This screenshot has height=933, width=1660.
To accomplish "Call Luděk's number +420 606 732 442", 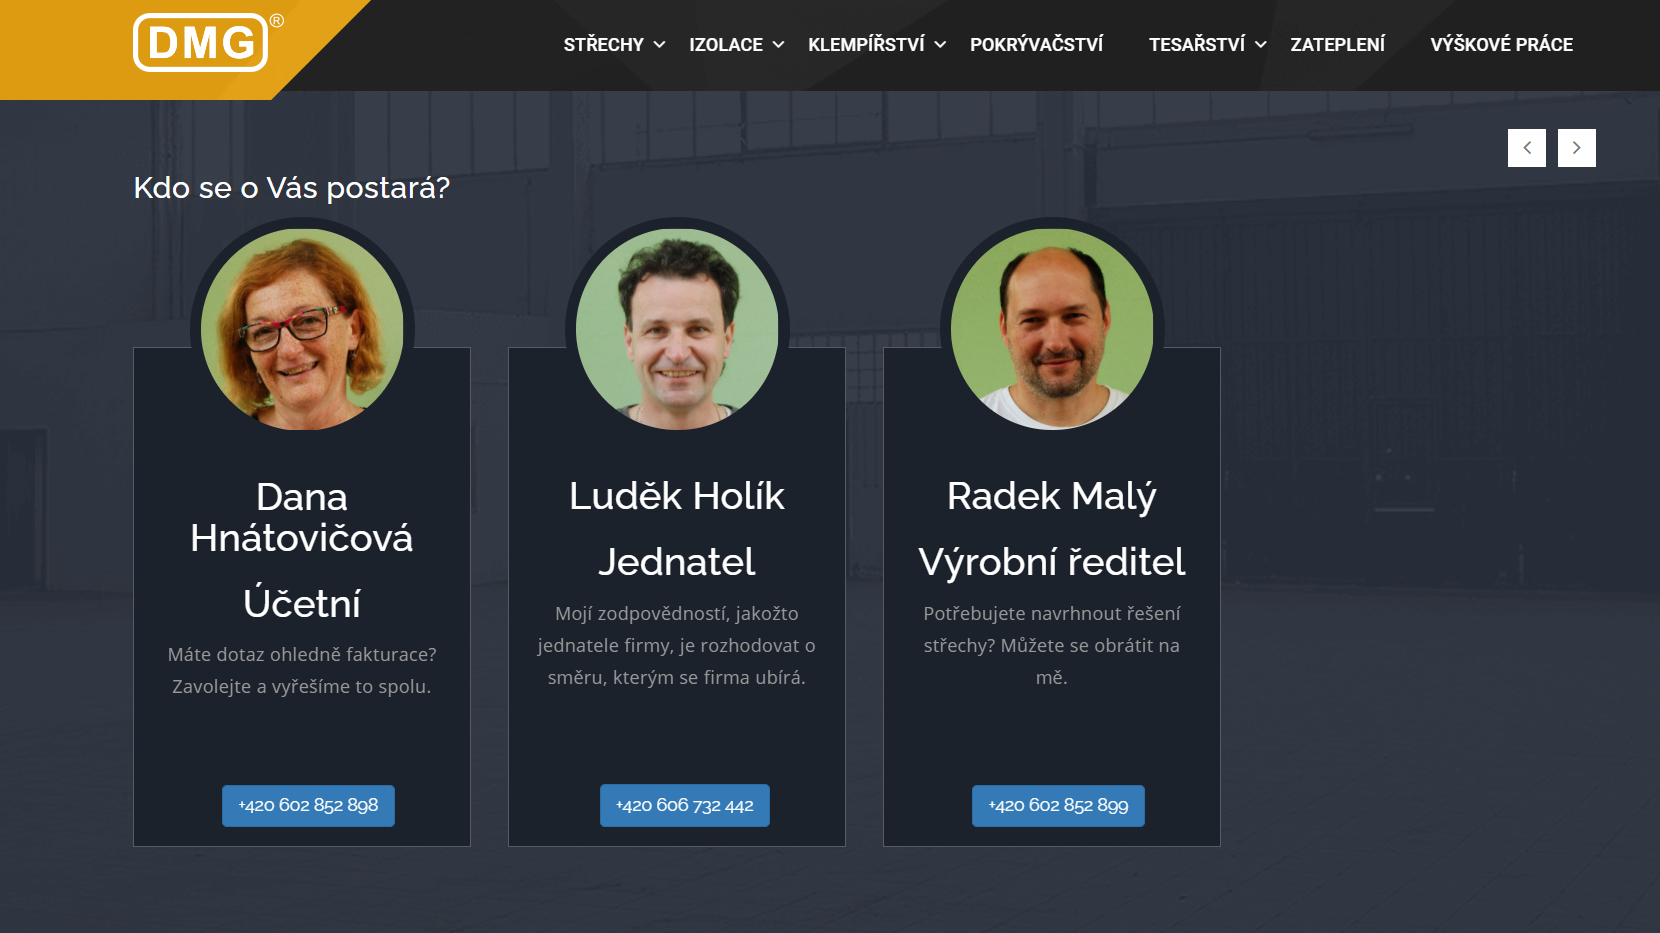I will [x=685, y=806].
